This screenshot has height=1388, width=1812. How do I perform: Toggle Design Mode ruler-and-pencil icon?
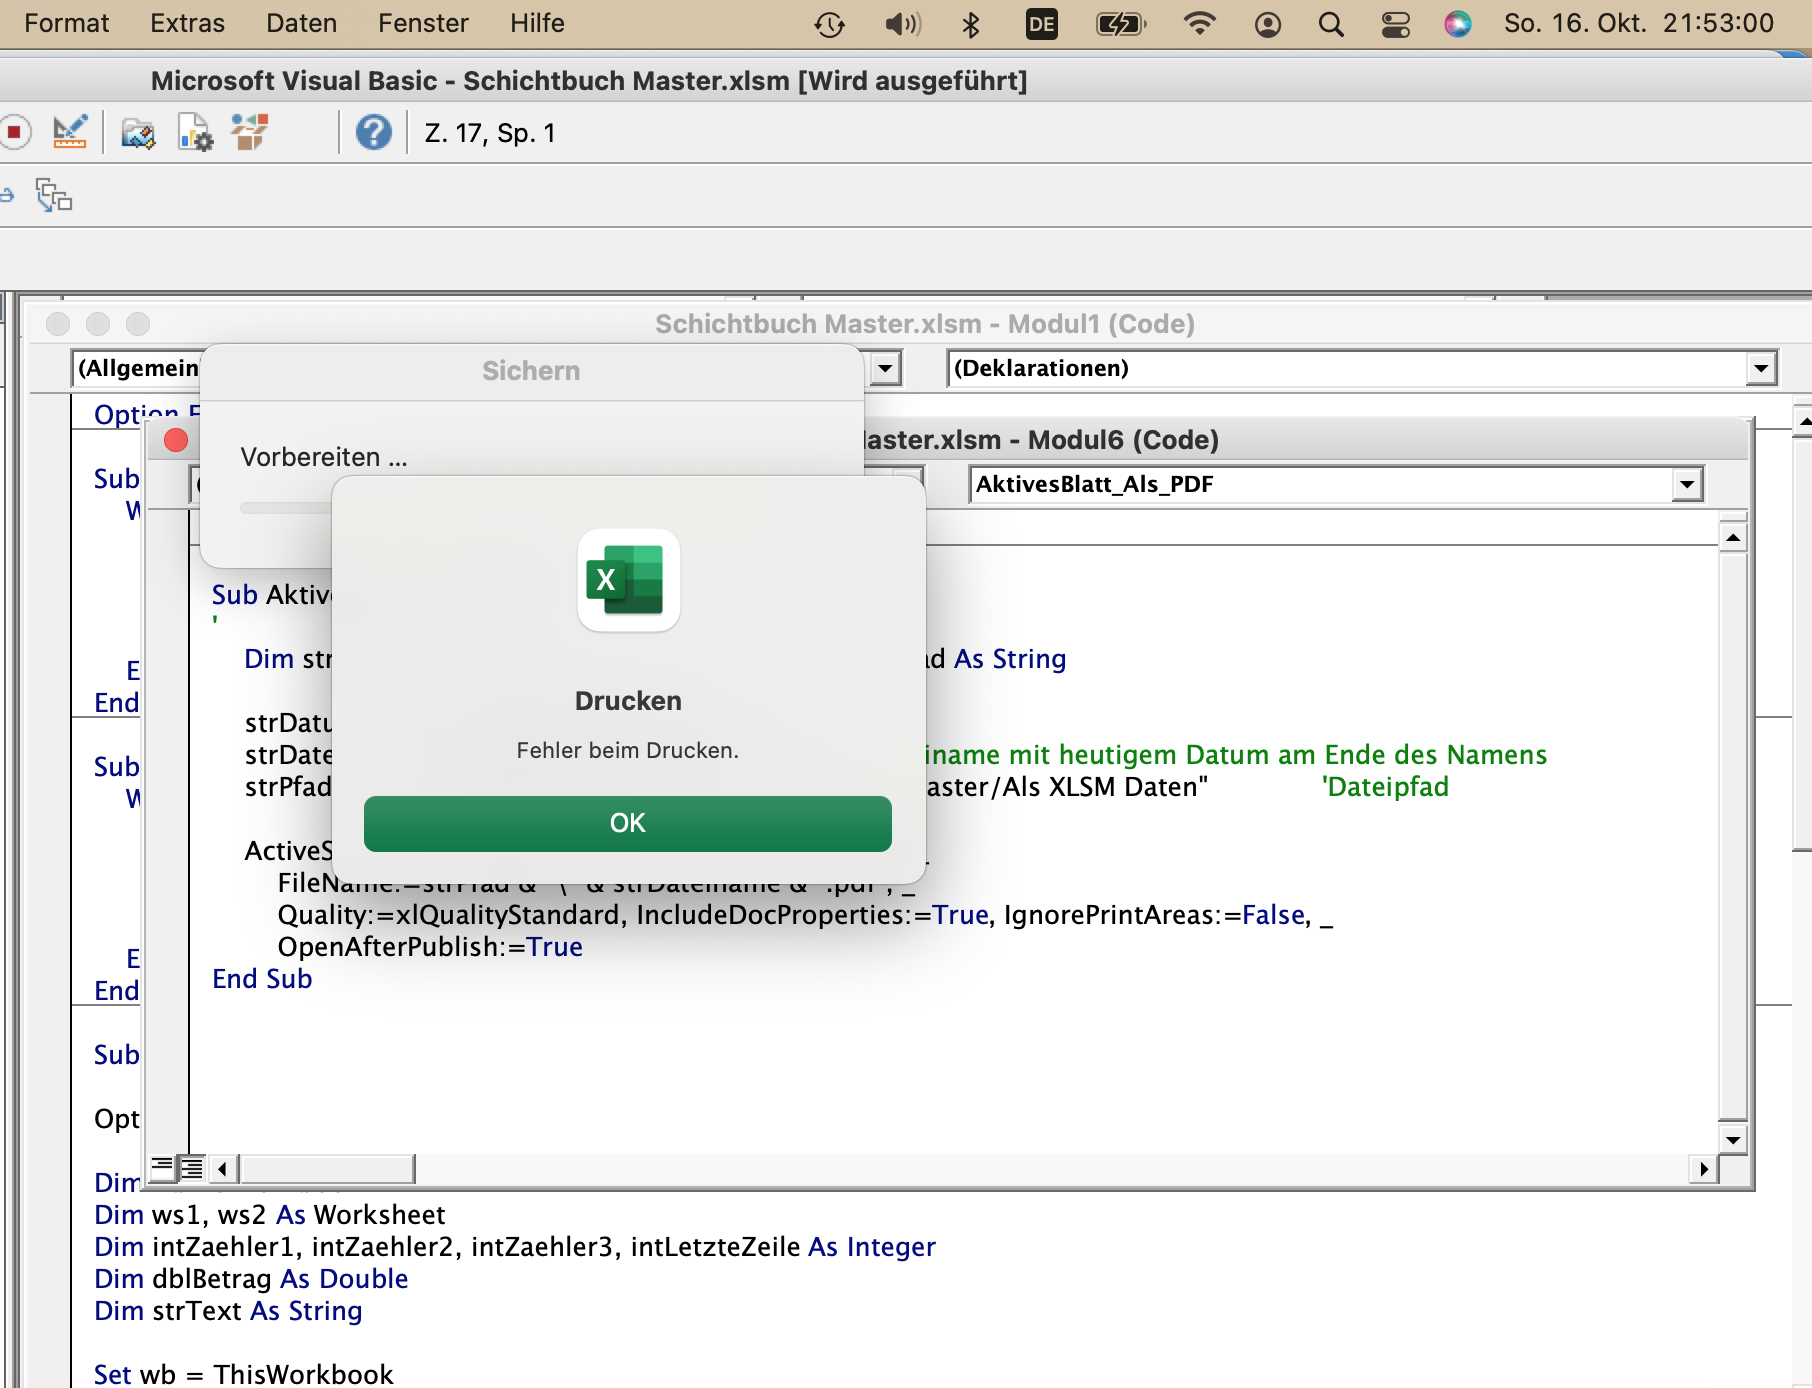click(x=70, y=133)
